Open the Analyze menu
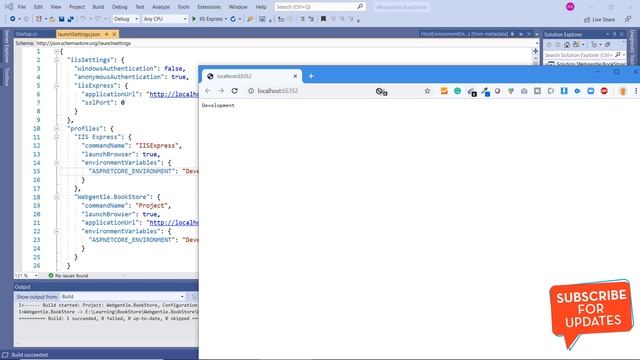 (161, 7)
